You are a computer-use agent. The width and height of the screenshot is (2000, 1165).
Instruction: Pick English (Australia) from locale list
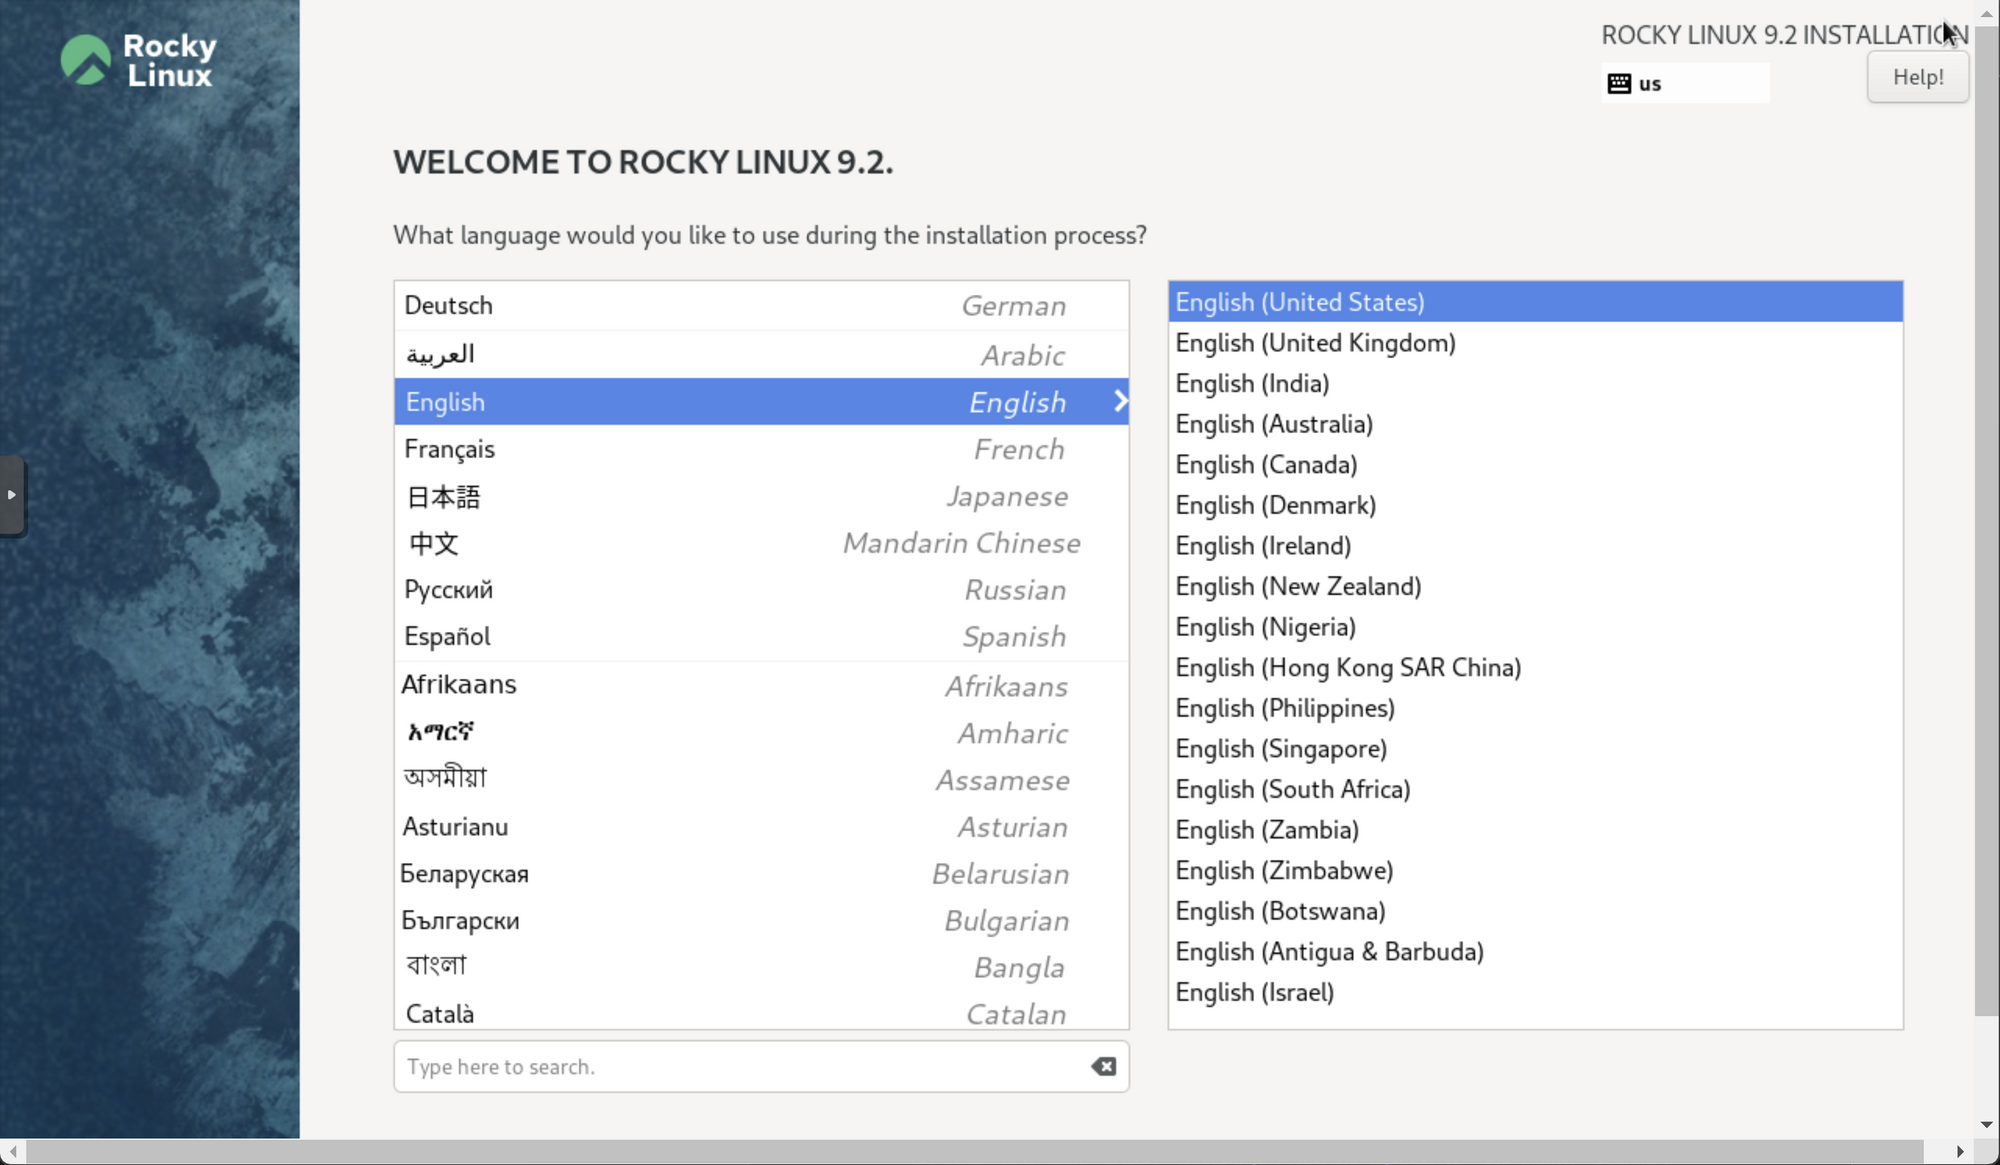coord(1274,424)
